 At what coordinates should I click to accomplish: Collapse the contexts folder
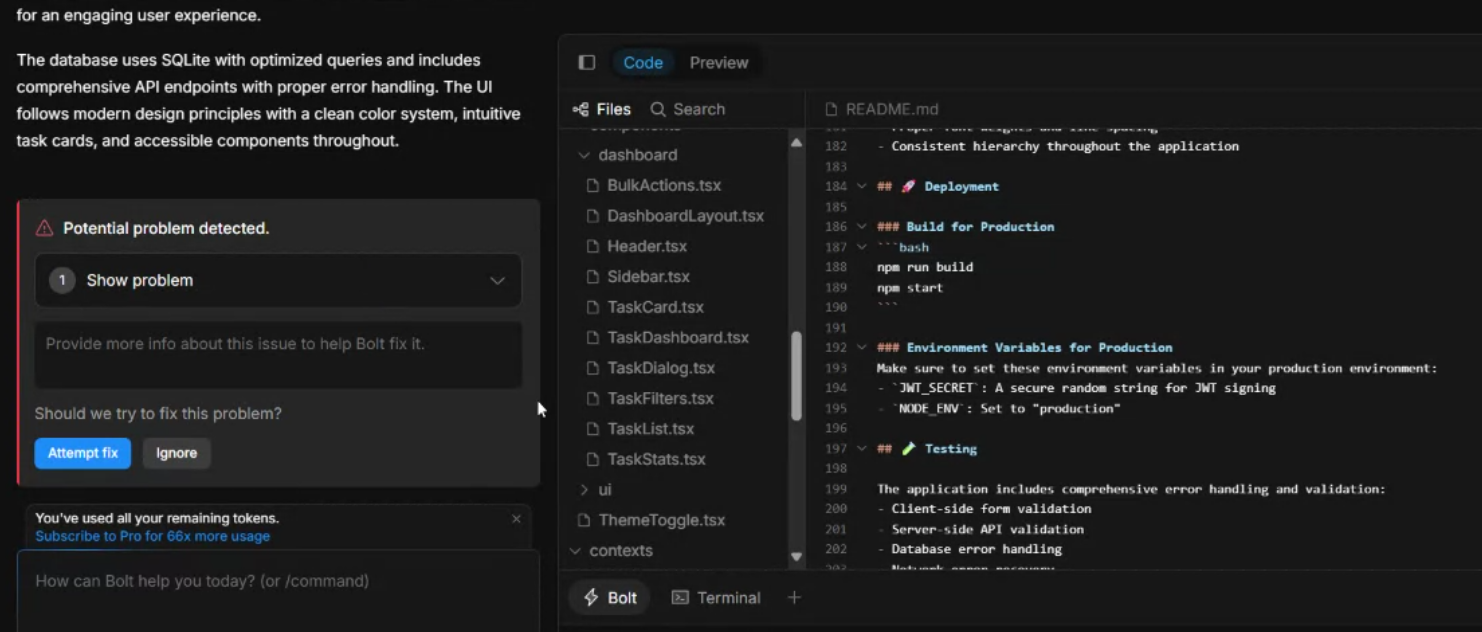tap(575, 551)
